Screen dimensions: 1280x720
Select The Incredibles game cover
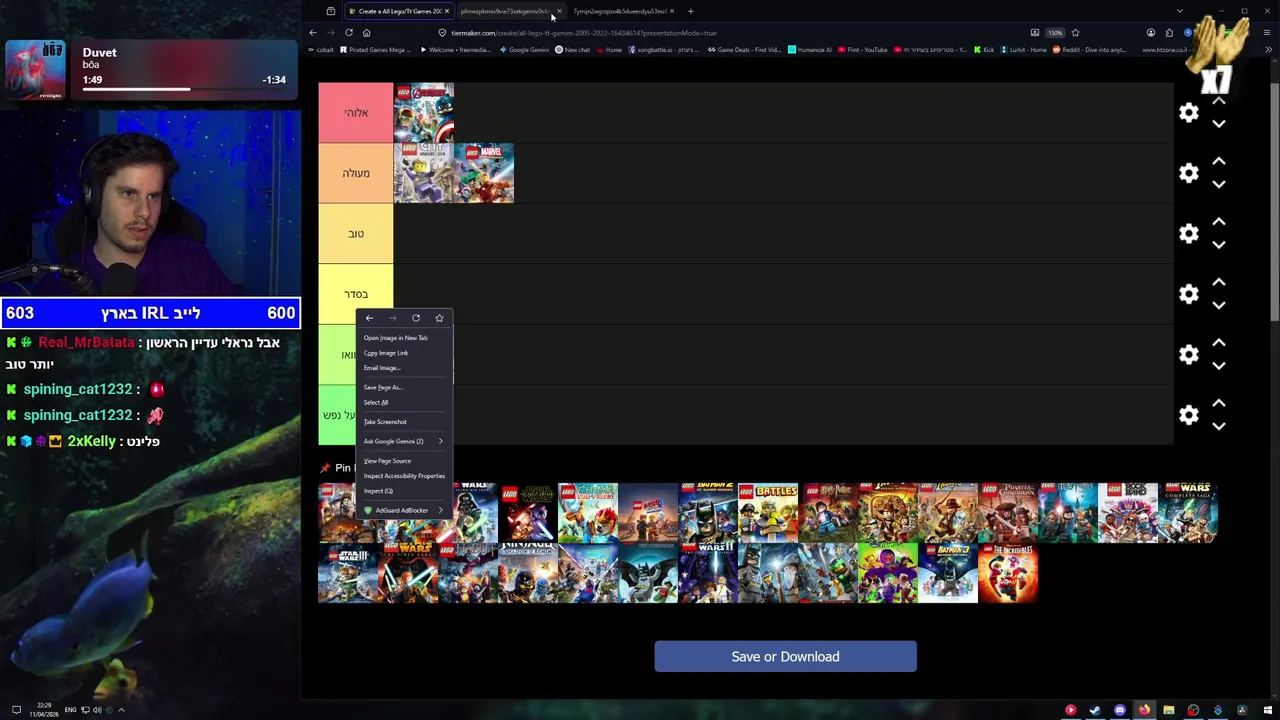click(1008, 573)
